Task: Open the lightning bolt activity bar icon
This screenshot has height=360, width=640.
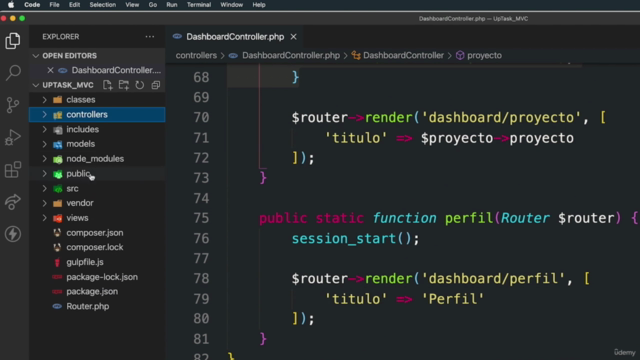Action: click(13, 234)
